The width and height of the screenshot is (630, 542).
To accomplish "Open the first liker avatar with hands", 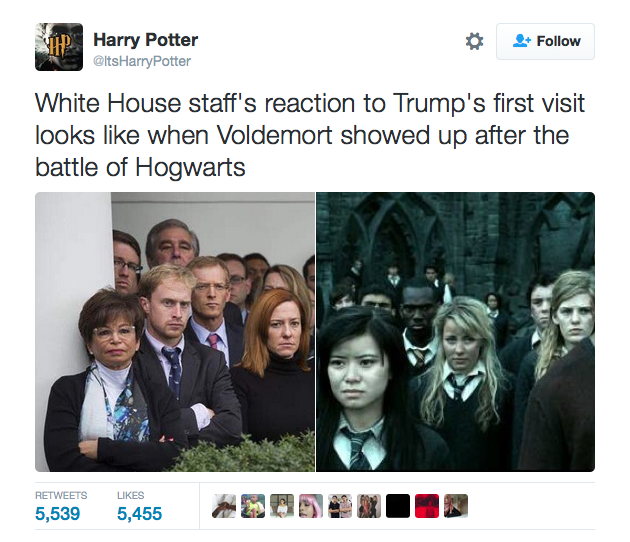I will pos(224,506).
